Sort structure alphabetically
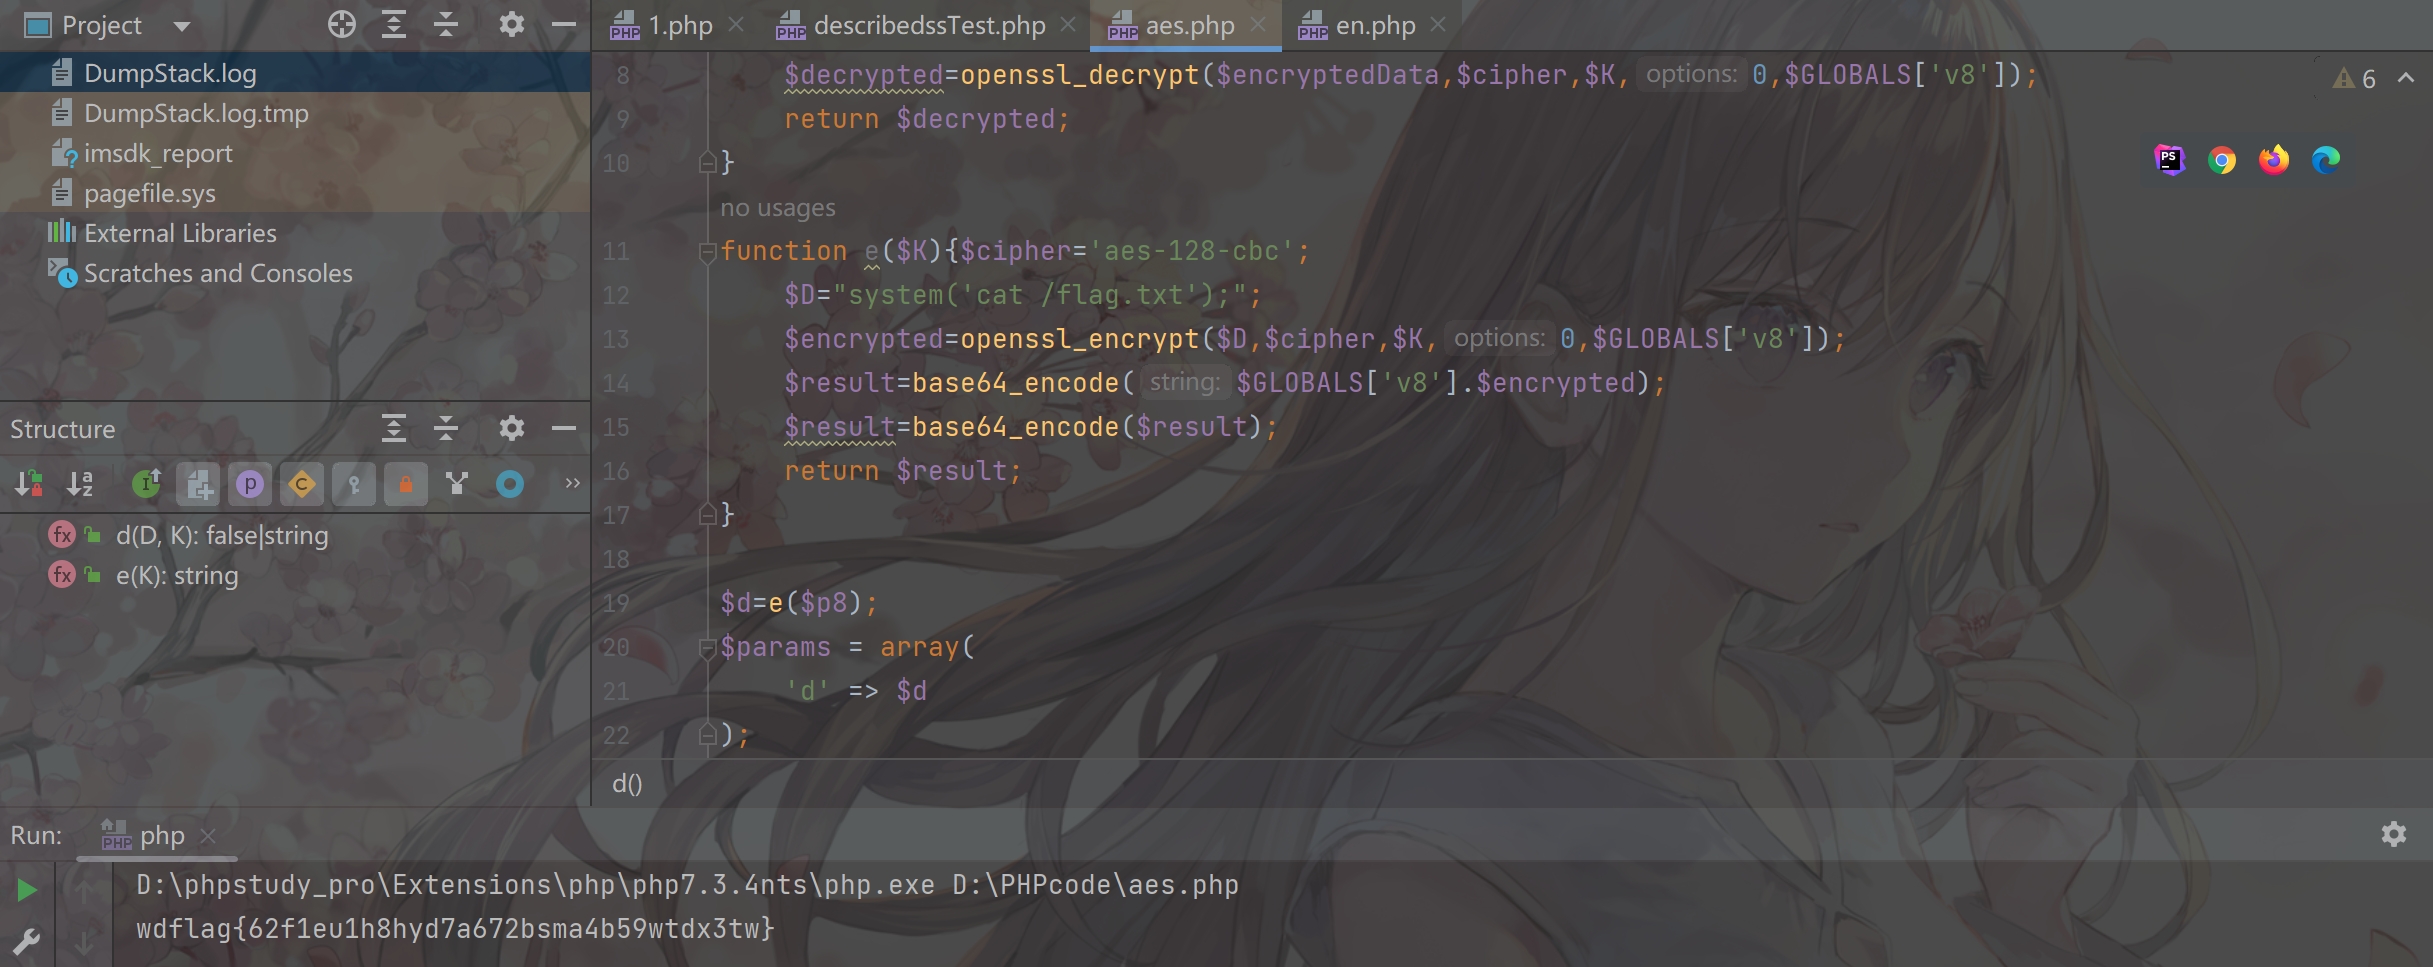This screenshot has height=967, width=2433. 80,485
